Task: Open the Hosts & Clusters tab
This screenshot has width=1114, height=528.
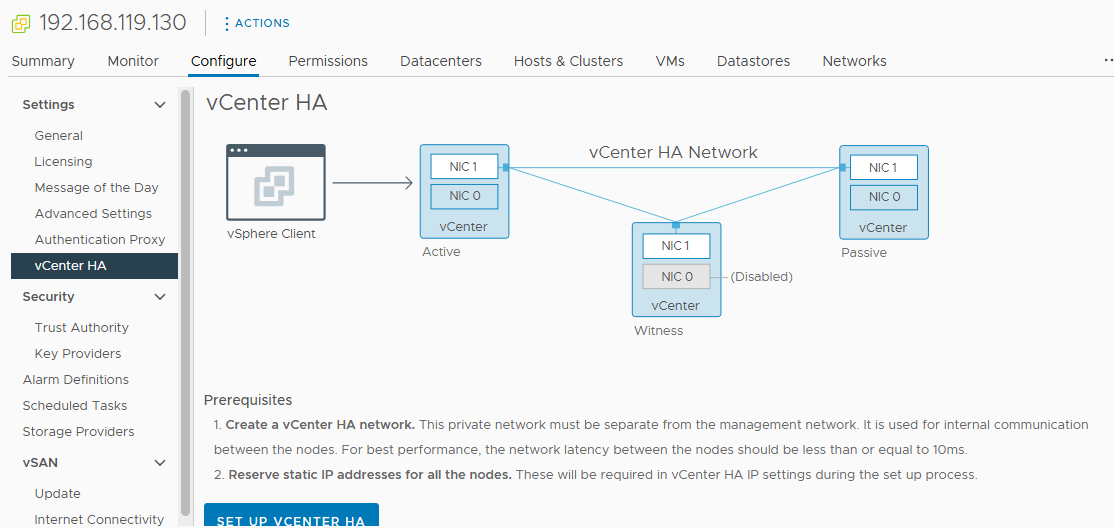Action: [x=568, y=61]
